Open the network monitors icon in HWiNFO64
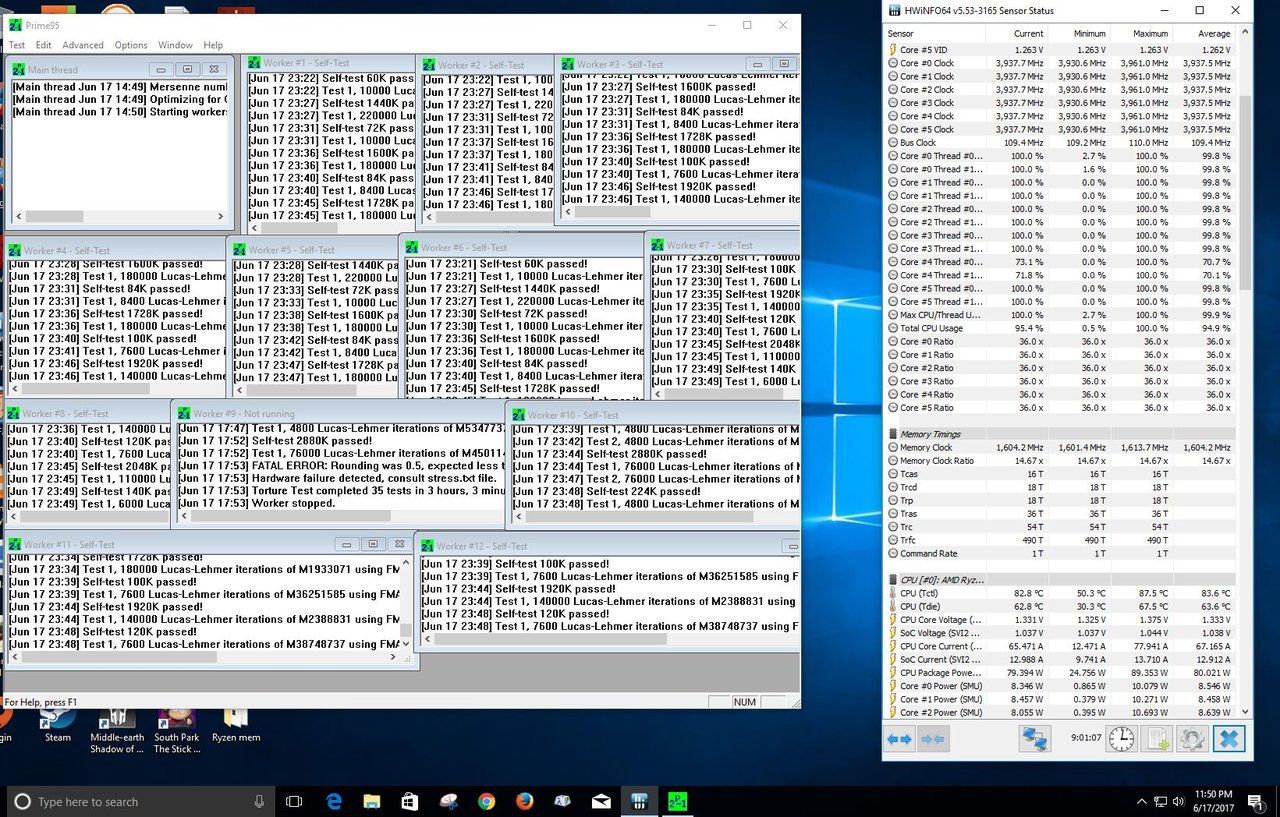 (1033, 739)
